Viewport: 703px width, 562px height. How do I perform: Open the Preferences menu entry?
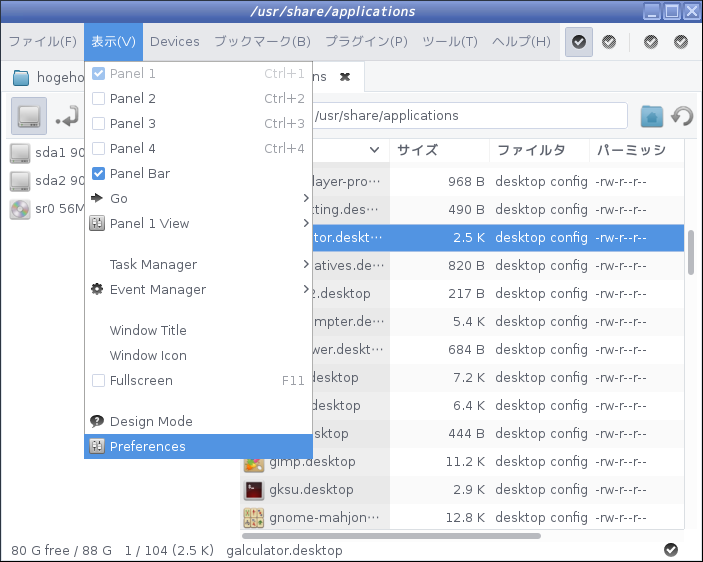point(198,446)
